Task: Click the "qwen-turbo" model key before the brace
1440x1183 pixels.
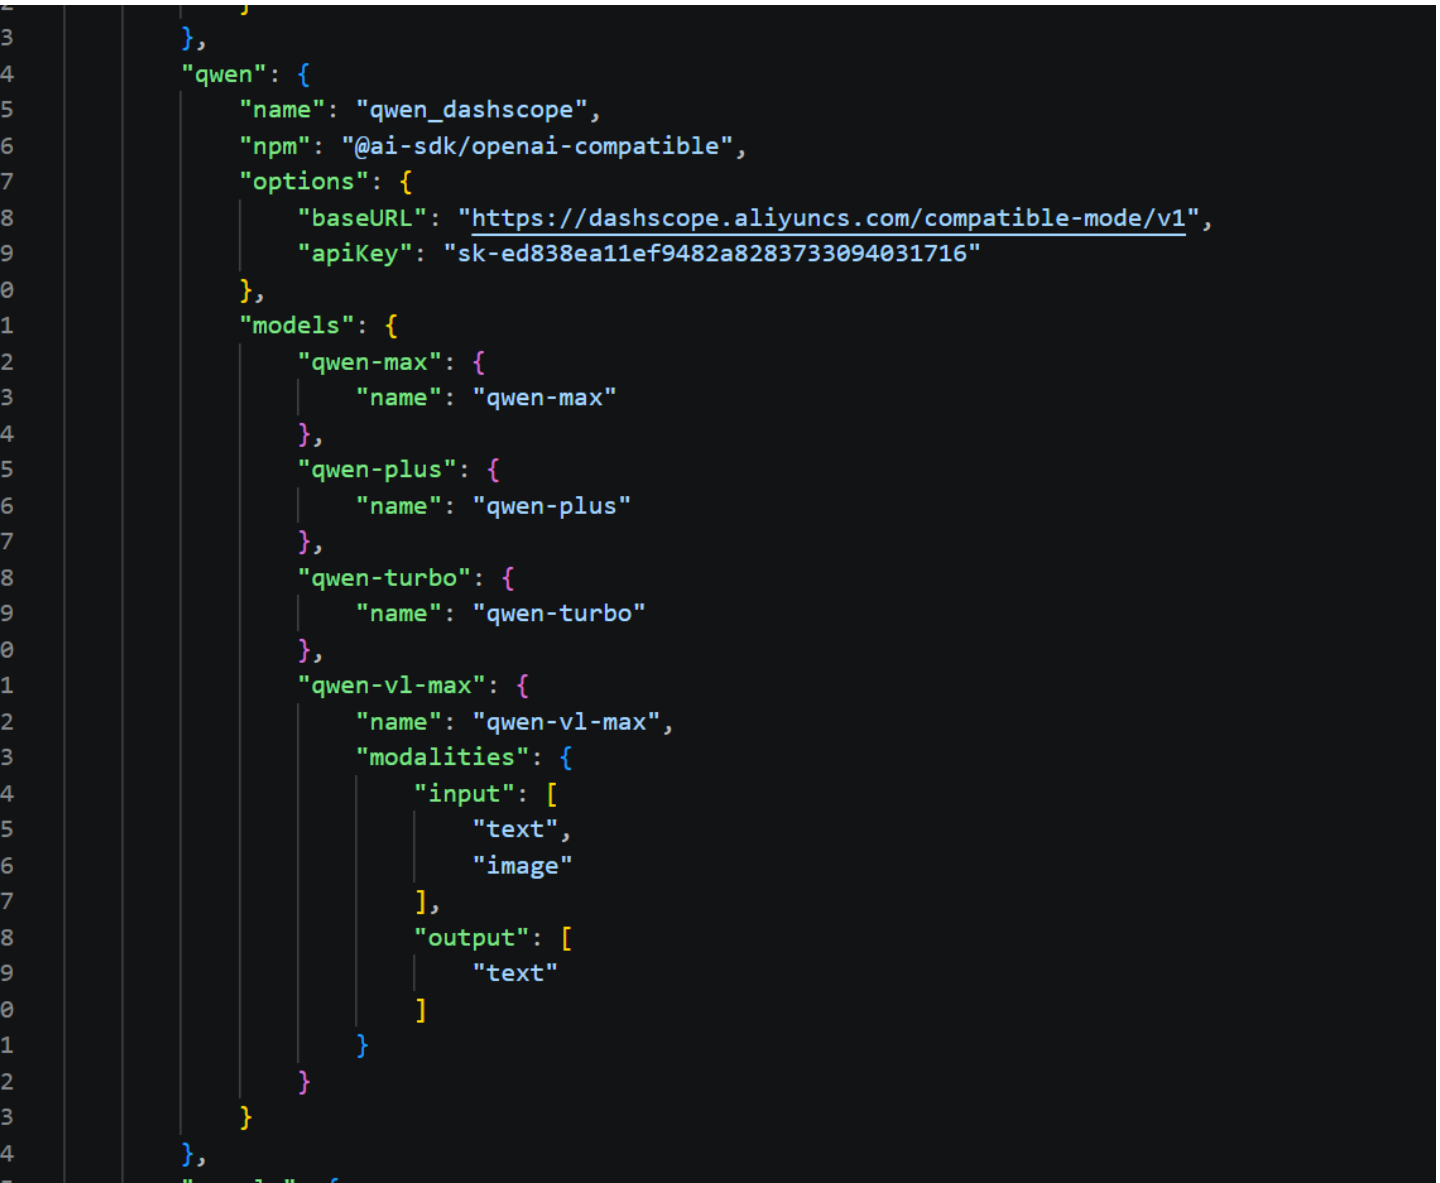Action: (x=384, y=578)
